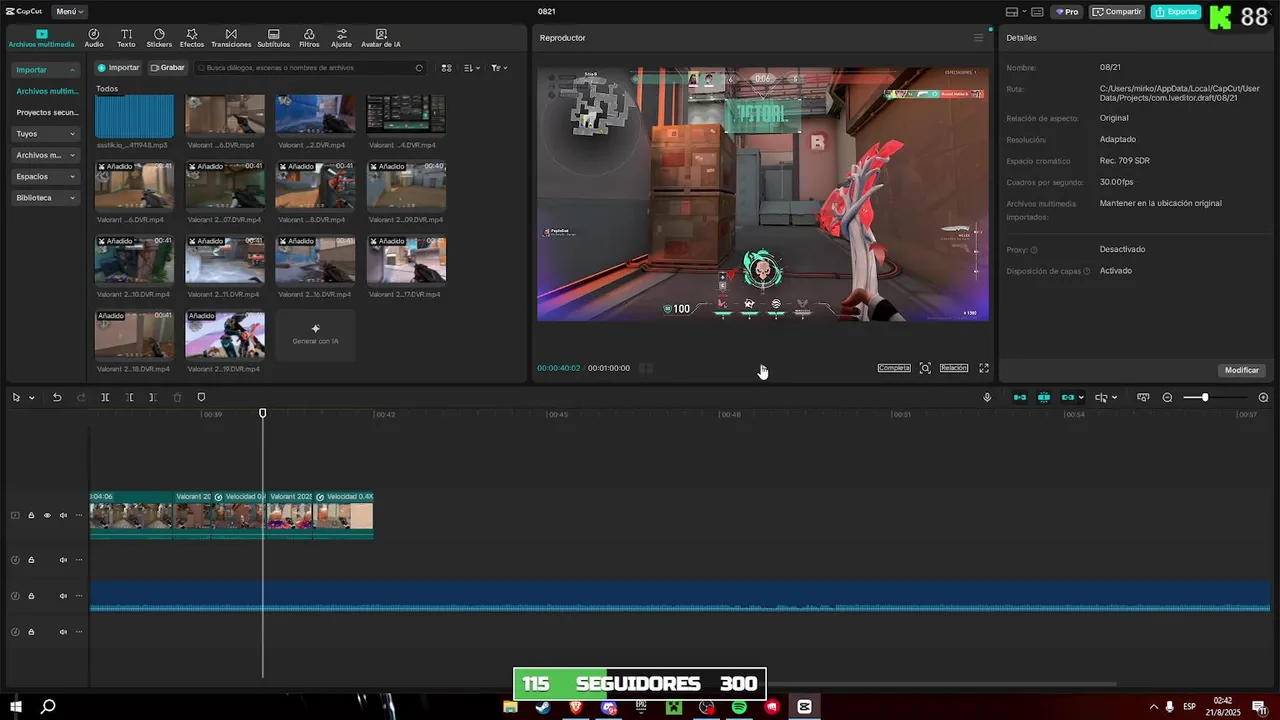Click the delete-left trim tool
Image resolution: width=1280 pixels, height=720 pixels.
[x=129, y=398]
